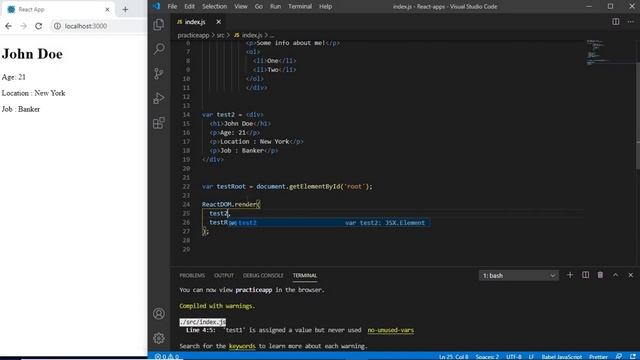Split the terminal panel
This screenshot has height=360, width=640.
pos(585,275)
